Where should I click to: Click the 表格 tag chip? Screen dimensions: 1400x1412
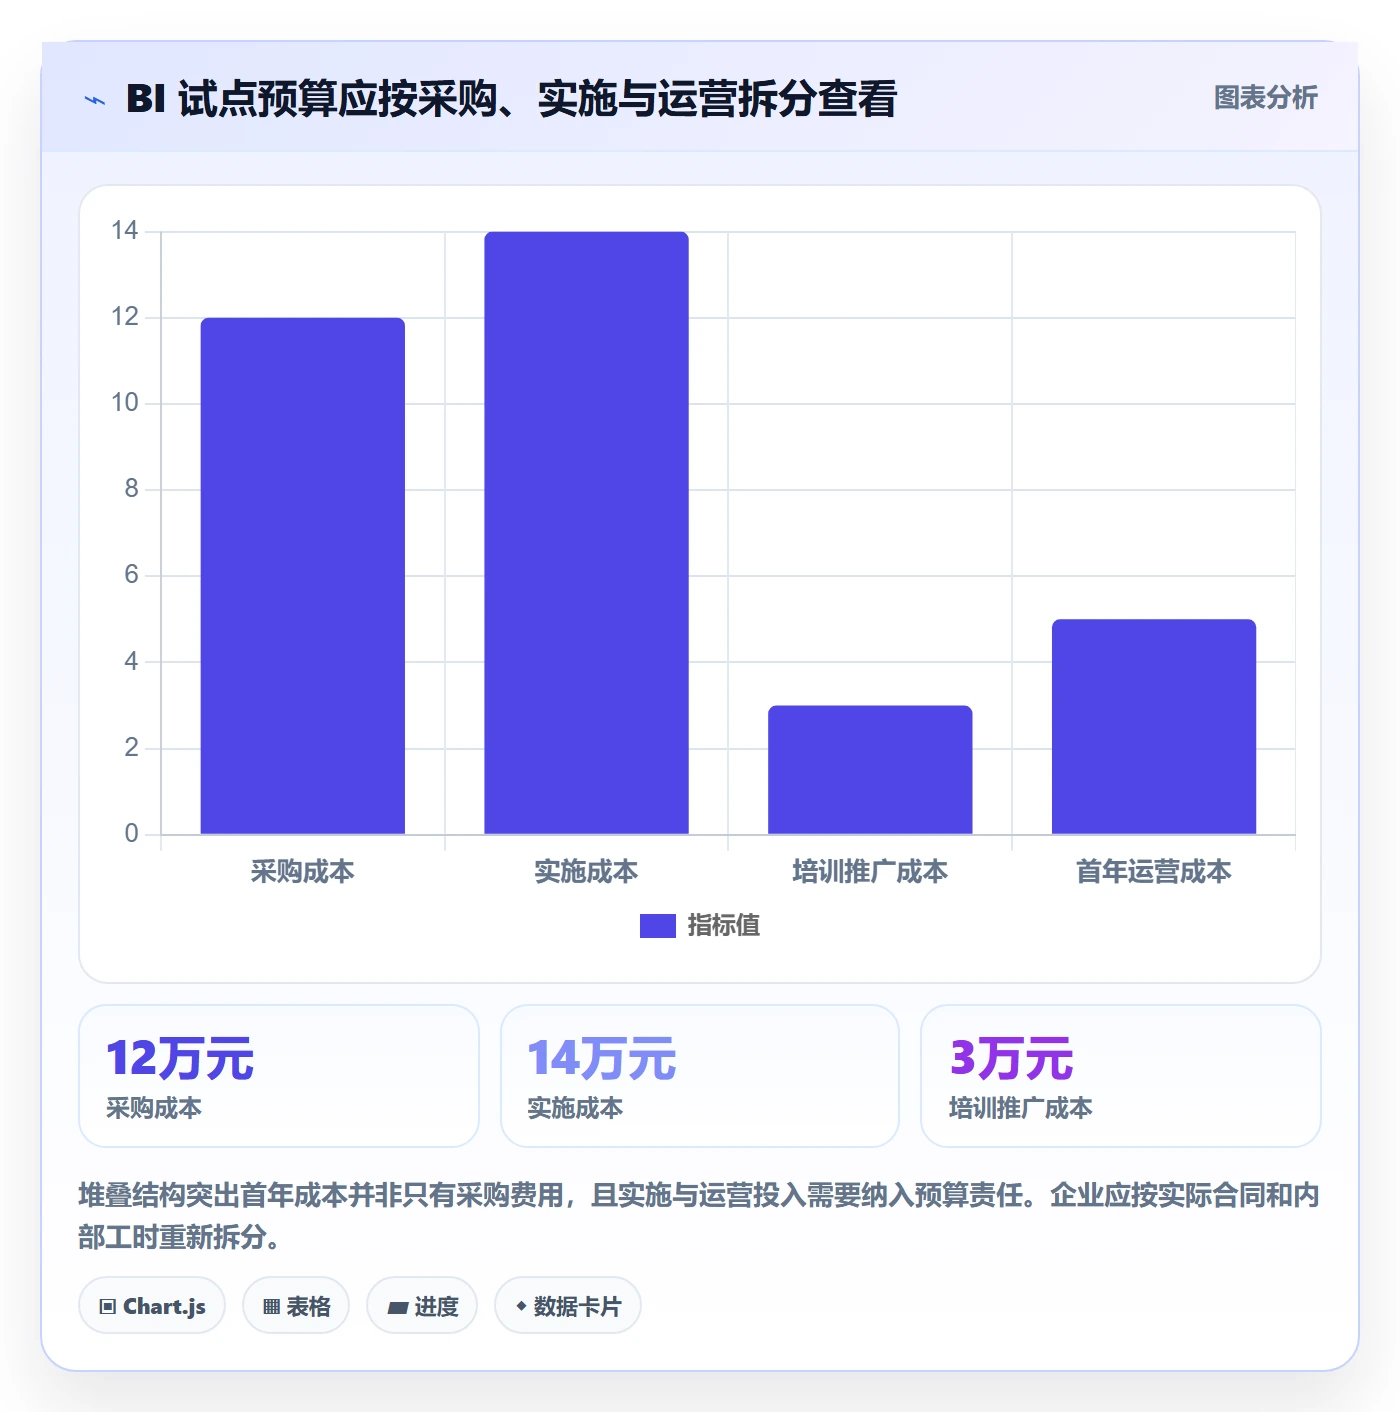click(296, 1306)
